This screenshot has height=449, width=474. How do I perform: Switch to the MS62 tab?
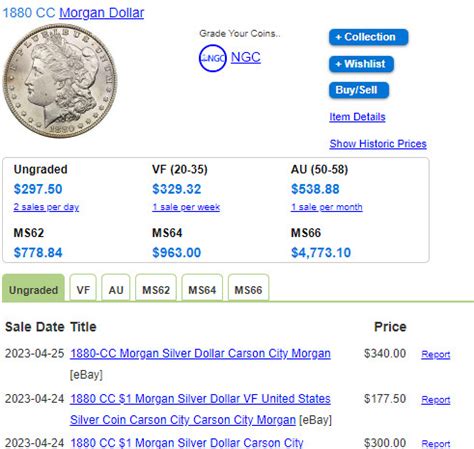click(x=156, y=289)
